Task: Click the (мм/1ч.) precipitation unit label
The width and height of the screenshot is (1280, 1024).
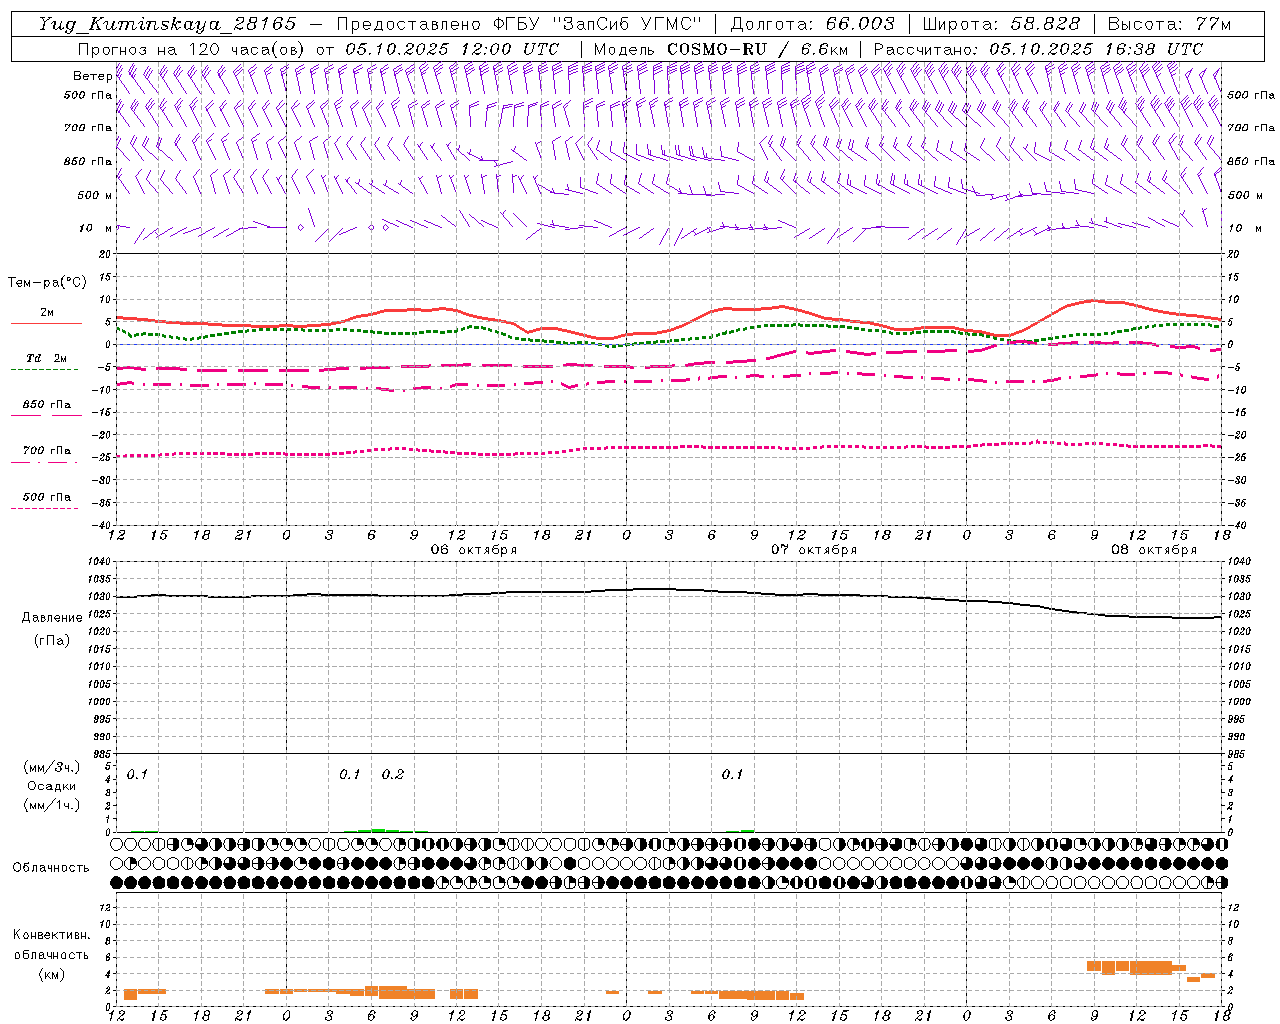Action: click(x=52, y=805)
